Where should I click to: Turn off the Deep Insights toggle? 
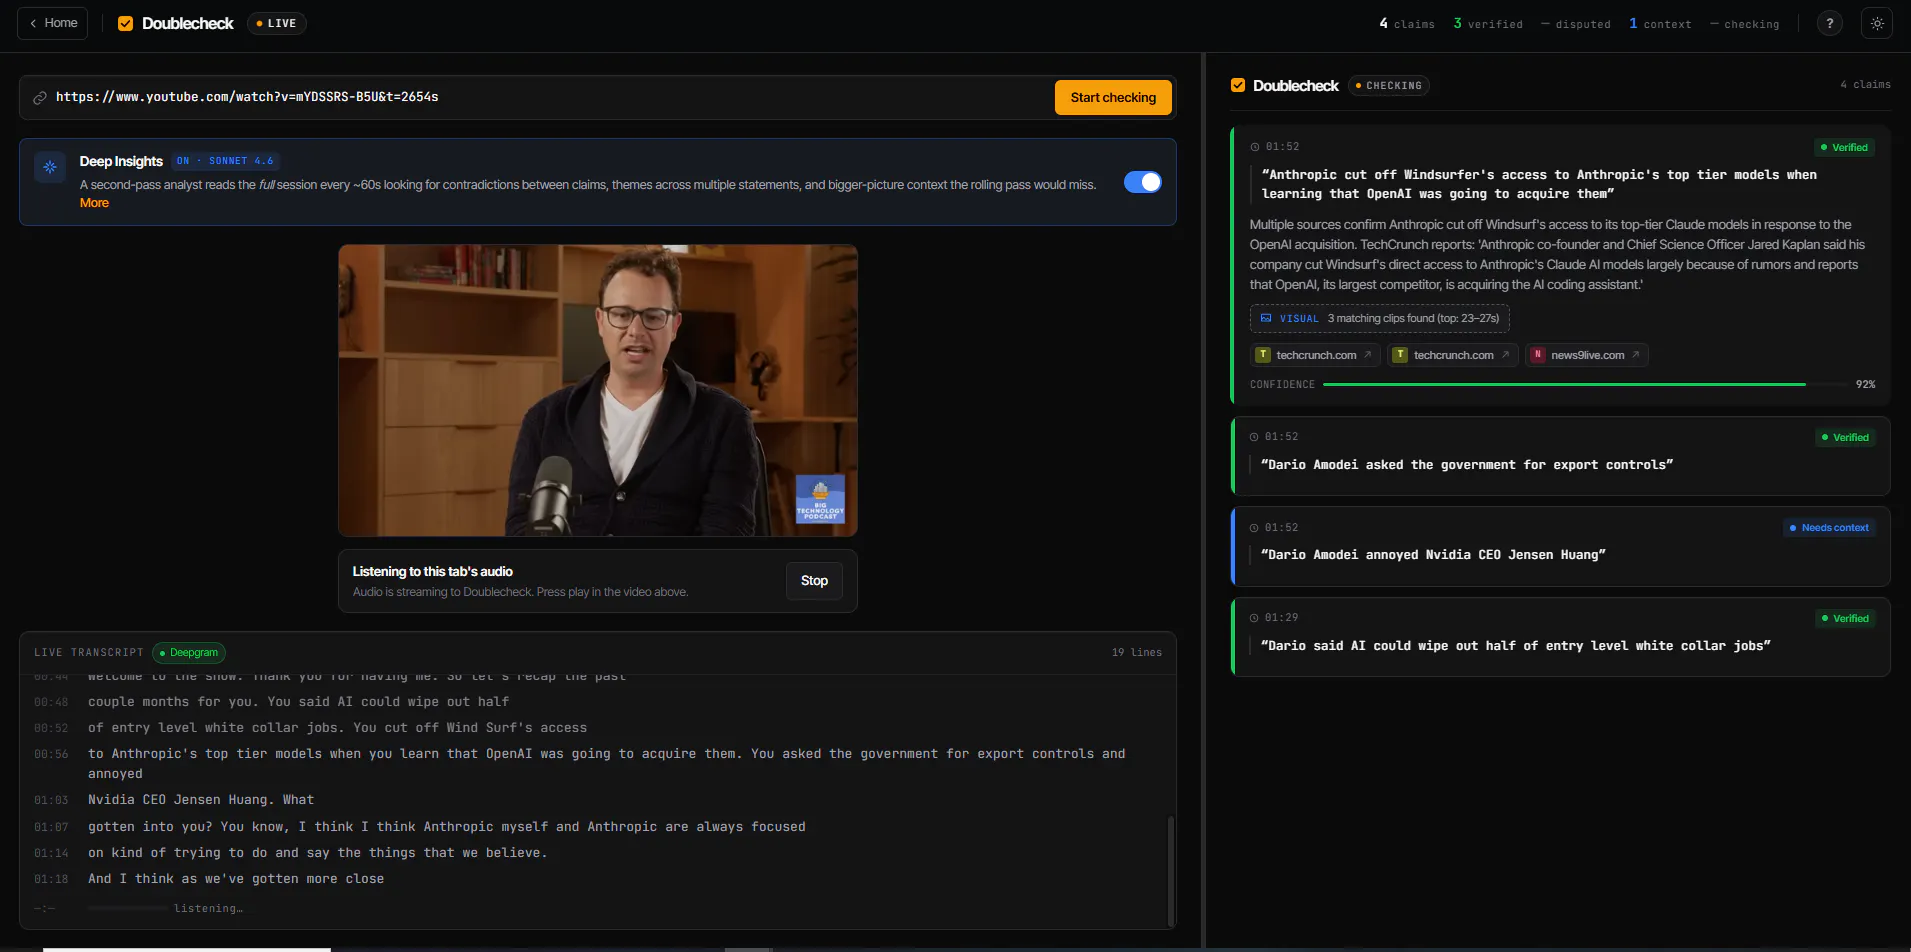(1142, 182)
